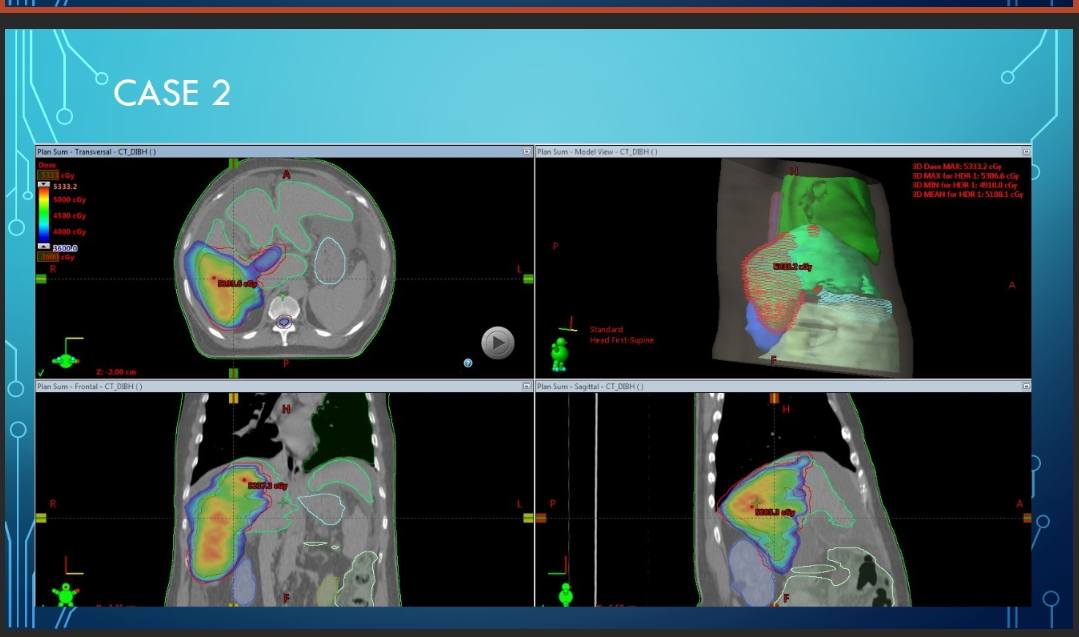Click the yellow plane handle on Frontal view's left edge
This screenshot has width=1079, height=637.
tap(41, 518)
